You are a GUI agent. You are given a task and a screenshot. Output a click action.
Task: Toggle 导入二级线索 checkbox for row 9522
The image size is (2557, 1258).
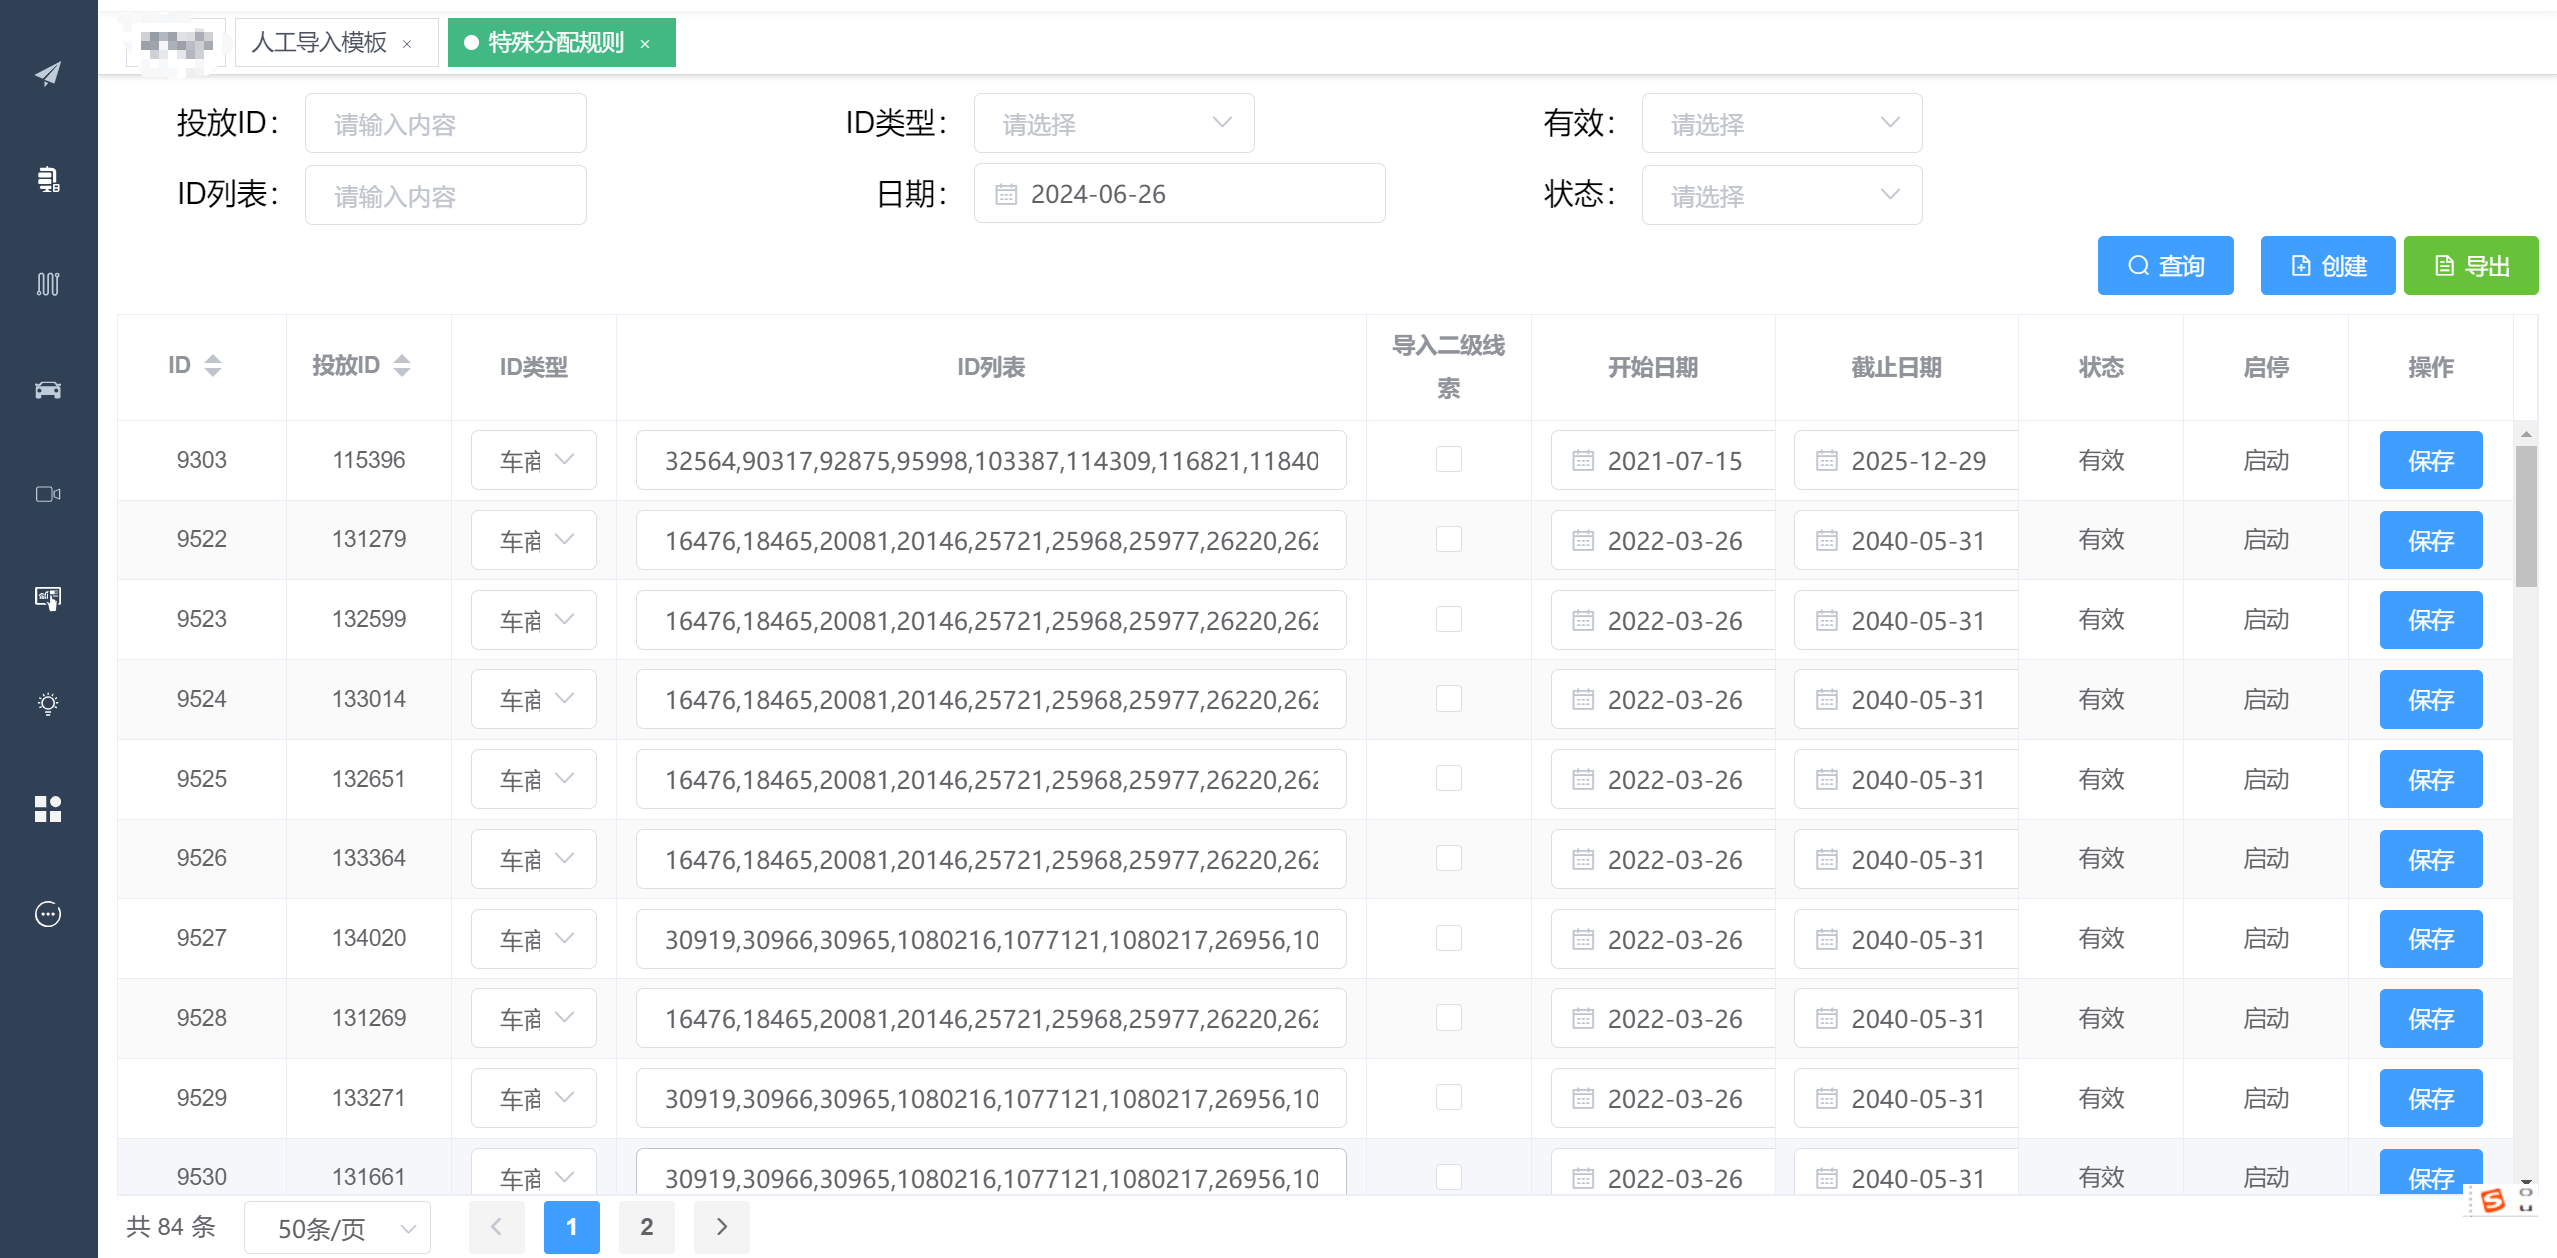(x=1448, y=539)
